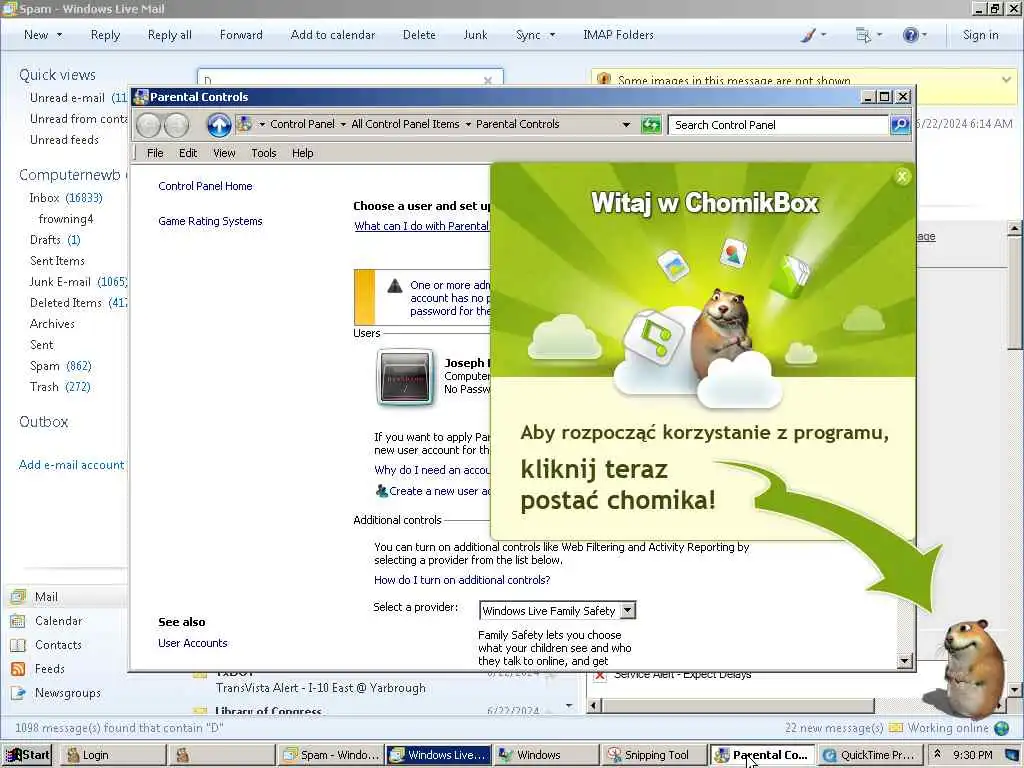This screenshot has width=1024, height=768.
Task: Click the Up arrow in Parental Controls window
Action: 219,125
